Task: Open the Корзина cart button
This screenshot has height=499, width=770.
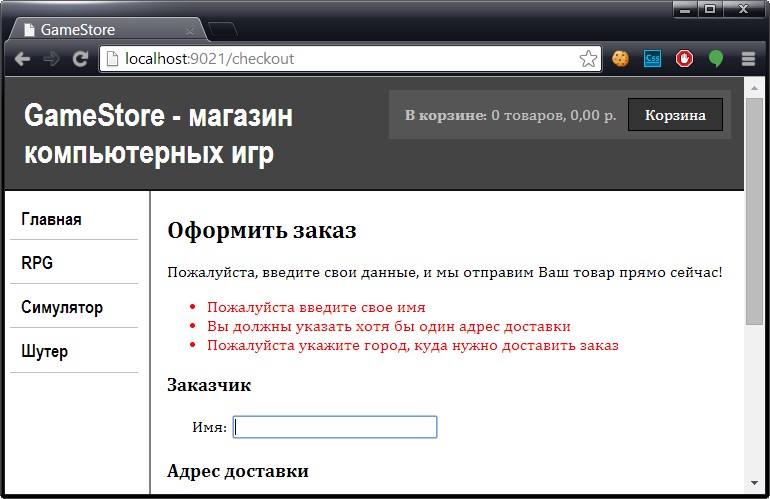Action: pos(675,115)
